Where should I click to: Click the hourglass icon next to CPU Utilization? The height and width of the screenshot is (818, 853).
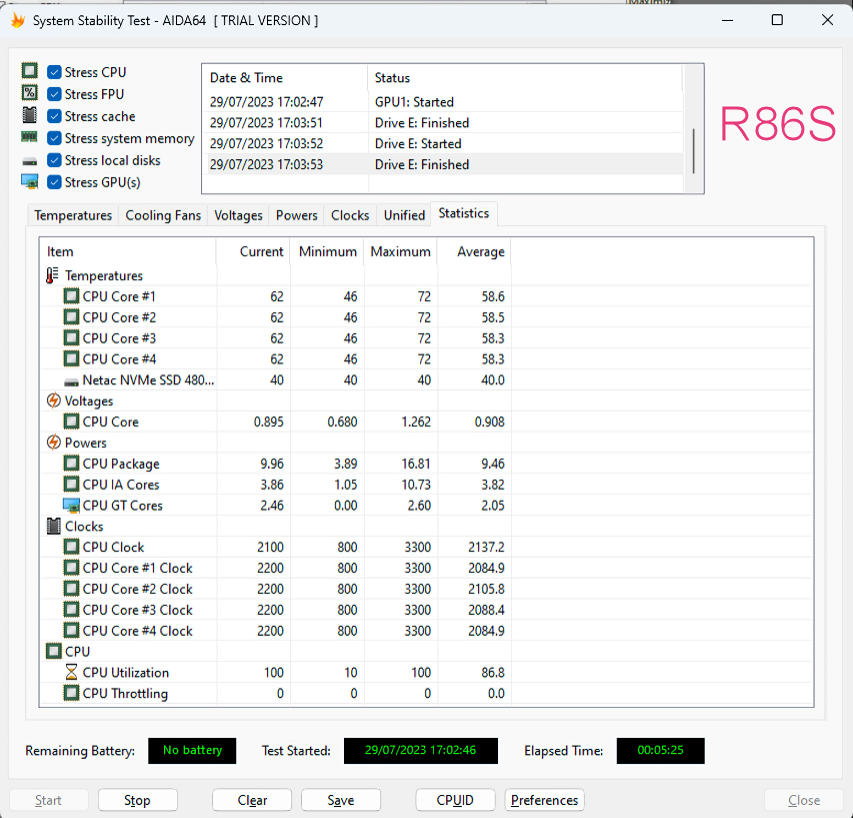tap(71, 672)
